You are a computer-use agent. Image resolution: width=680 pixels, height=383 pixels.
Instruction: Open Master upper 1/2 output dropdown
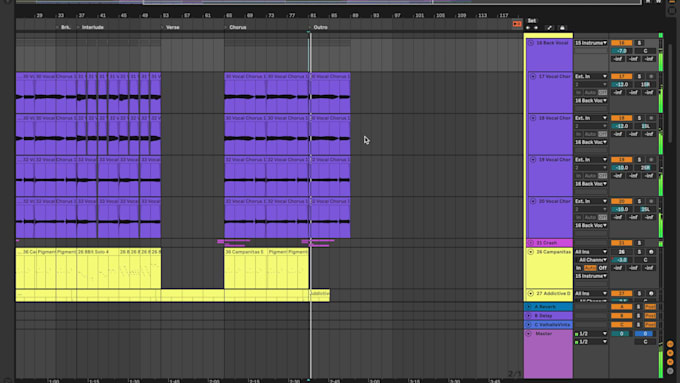[591, 334]
